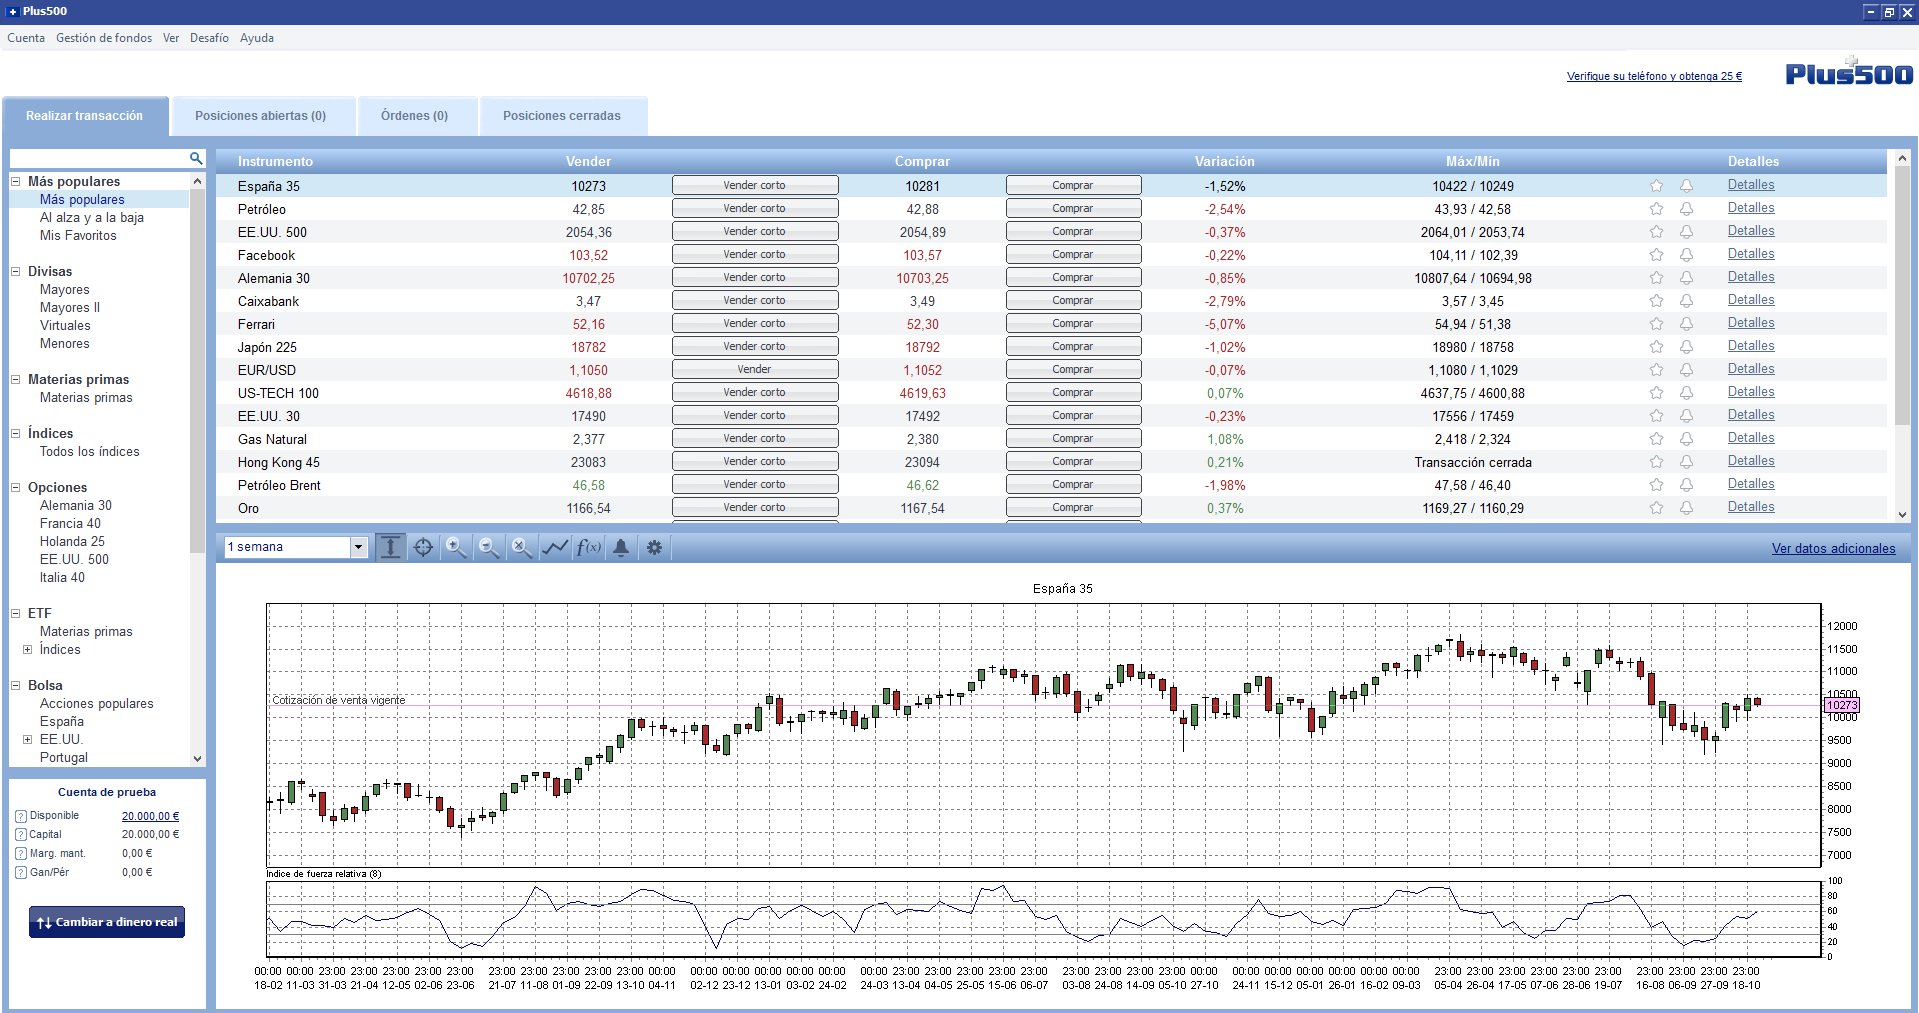The height and width of the screenshot is (1013, 1919).
Task: Switch to Posiciones abiertas (0) tab
Action: pyautogui.click(x=262, y=116)
